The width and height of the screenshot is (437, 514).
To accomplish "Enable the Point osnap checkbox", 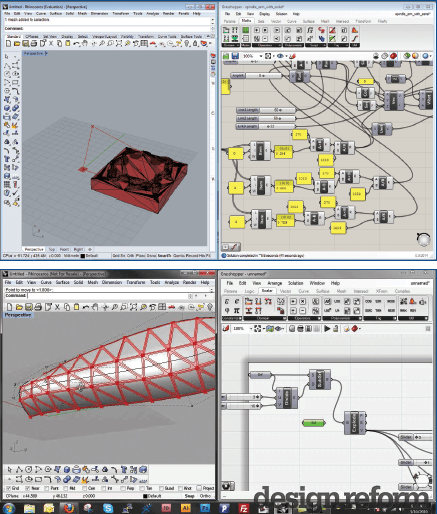I will coord(47,488).
